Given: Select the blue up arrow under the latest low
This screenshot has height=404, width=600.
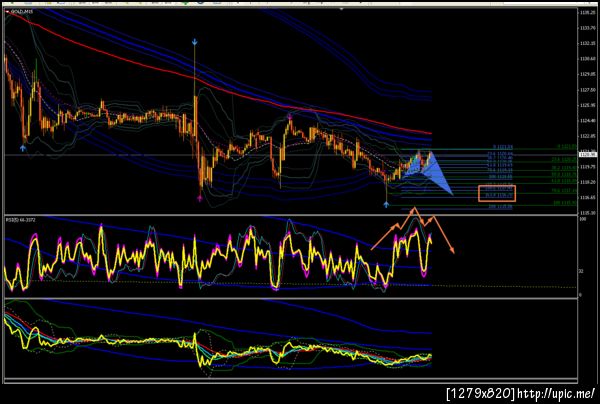Looking at the screenshot, I should tap(386, 205).
